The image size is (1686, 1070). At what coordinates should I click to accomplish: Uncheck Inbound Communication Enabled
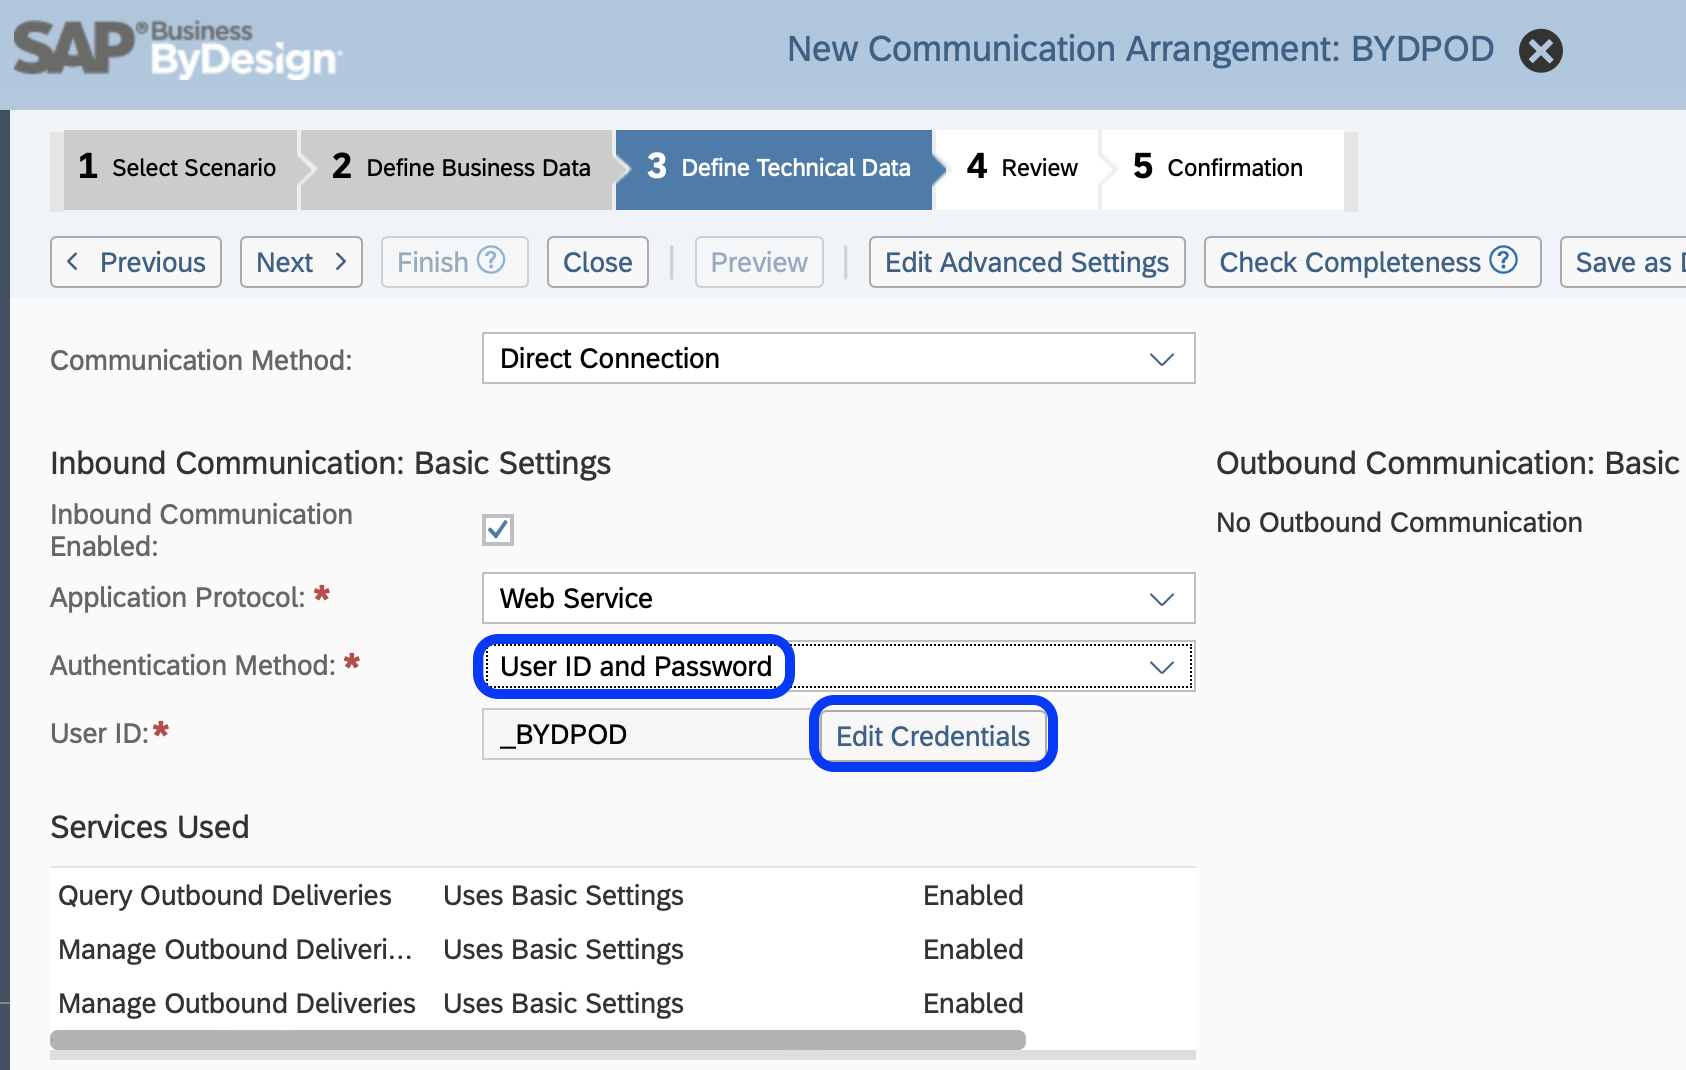pos(498,530)
